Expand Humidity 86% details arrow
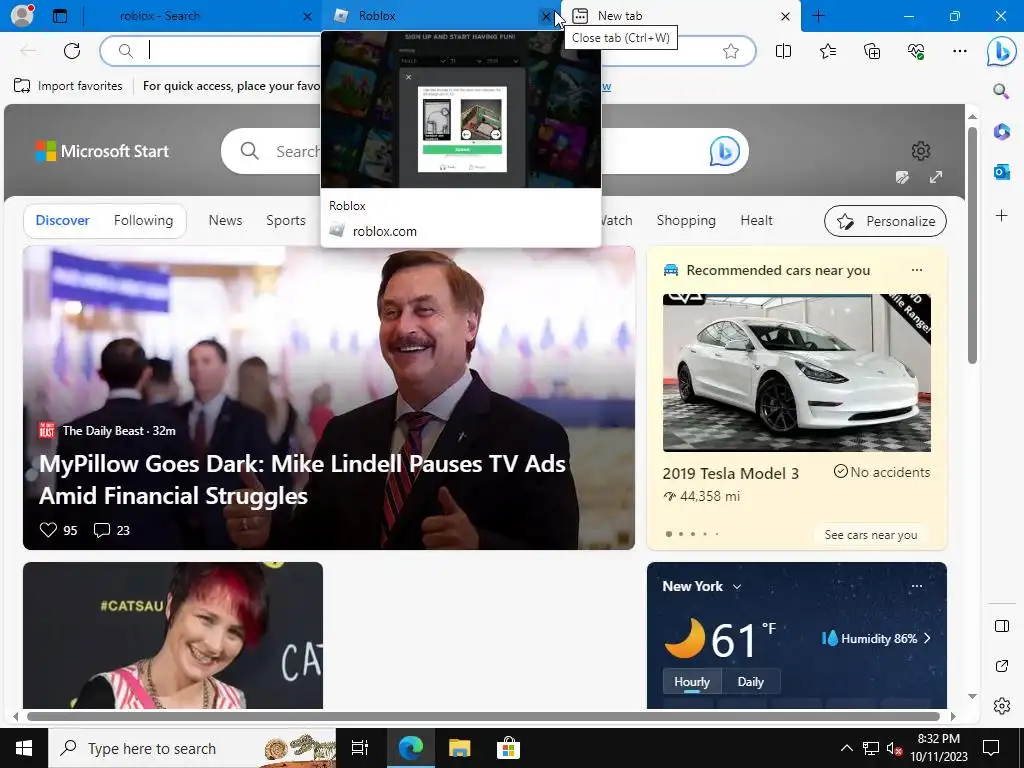 click(927, 638)
